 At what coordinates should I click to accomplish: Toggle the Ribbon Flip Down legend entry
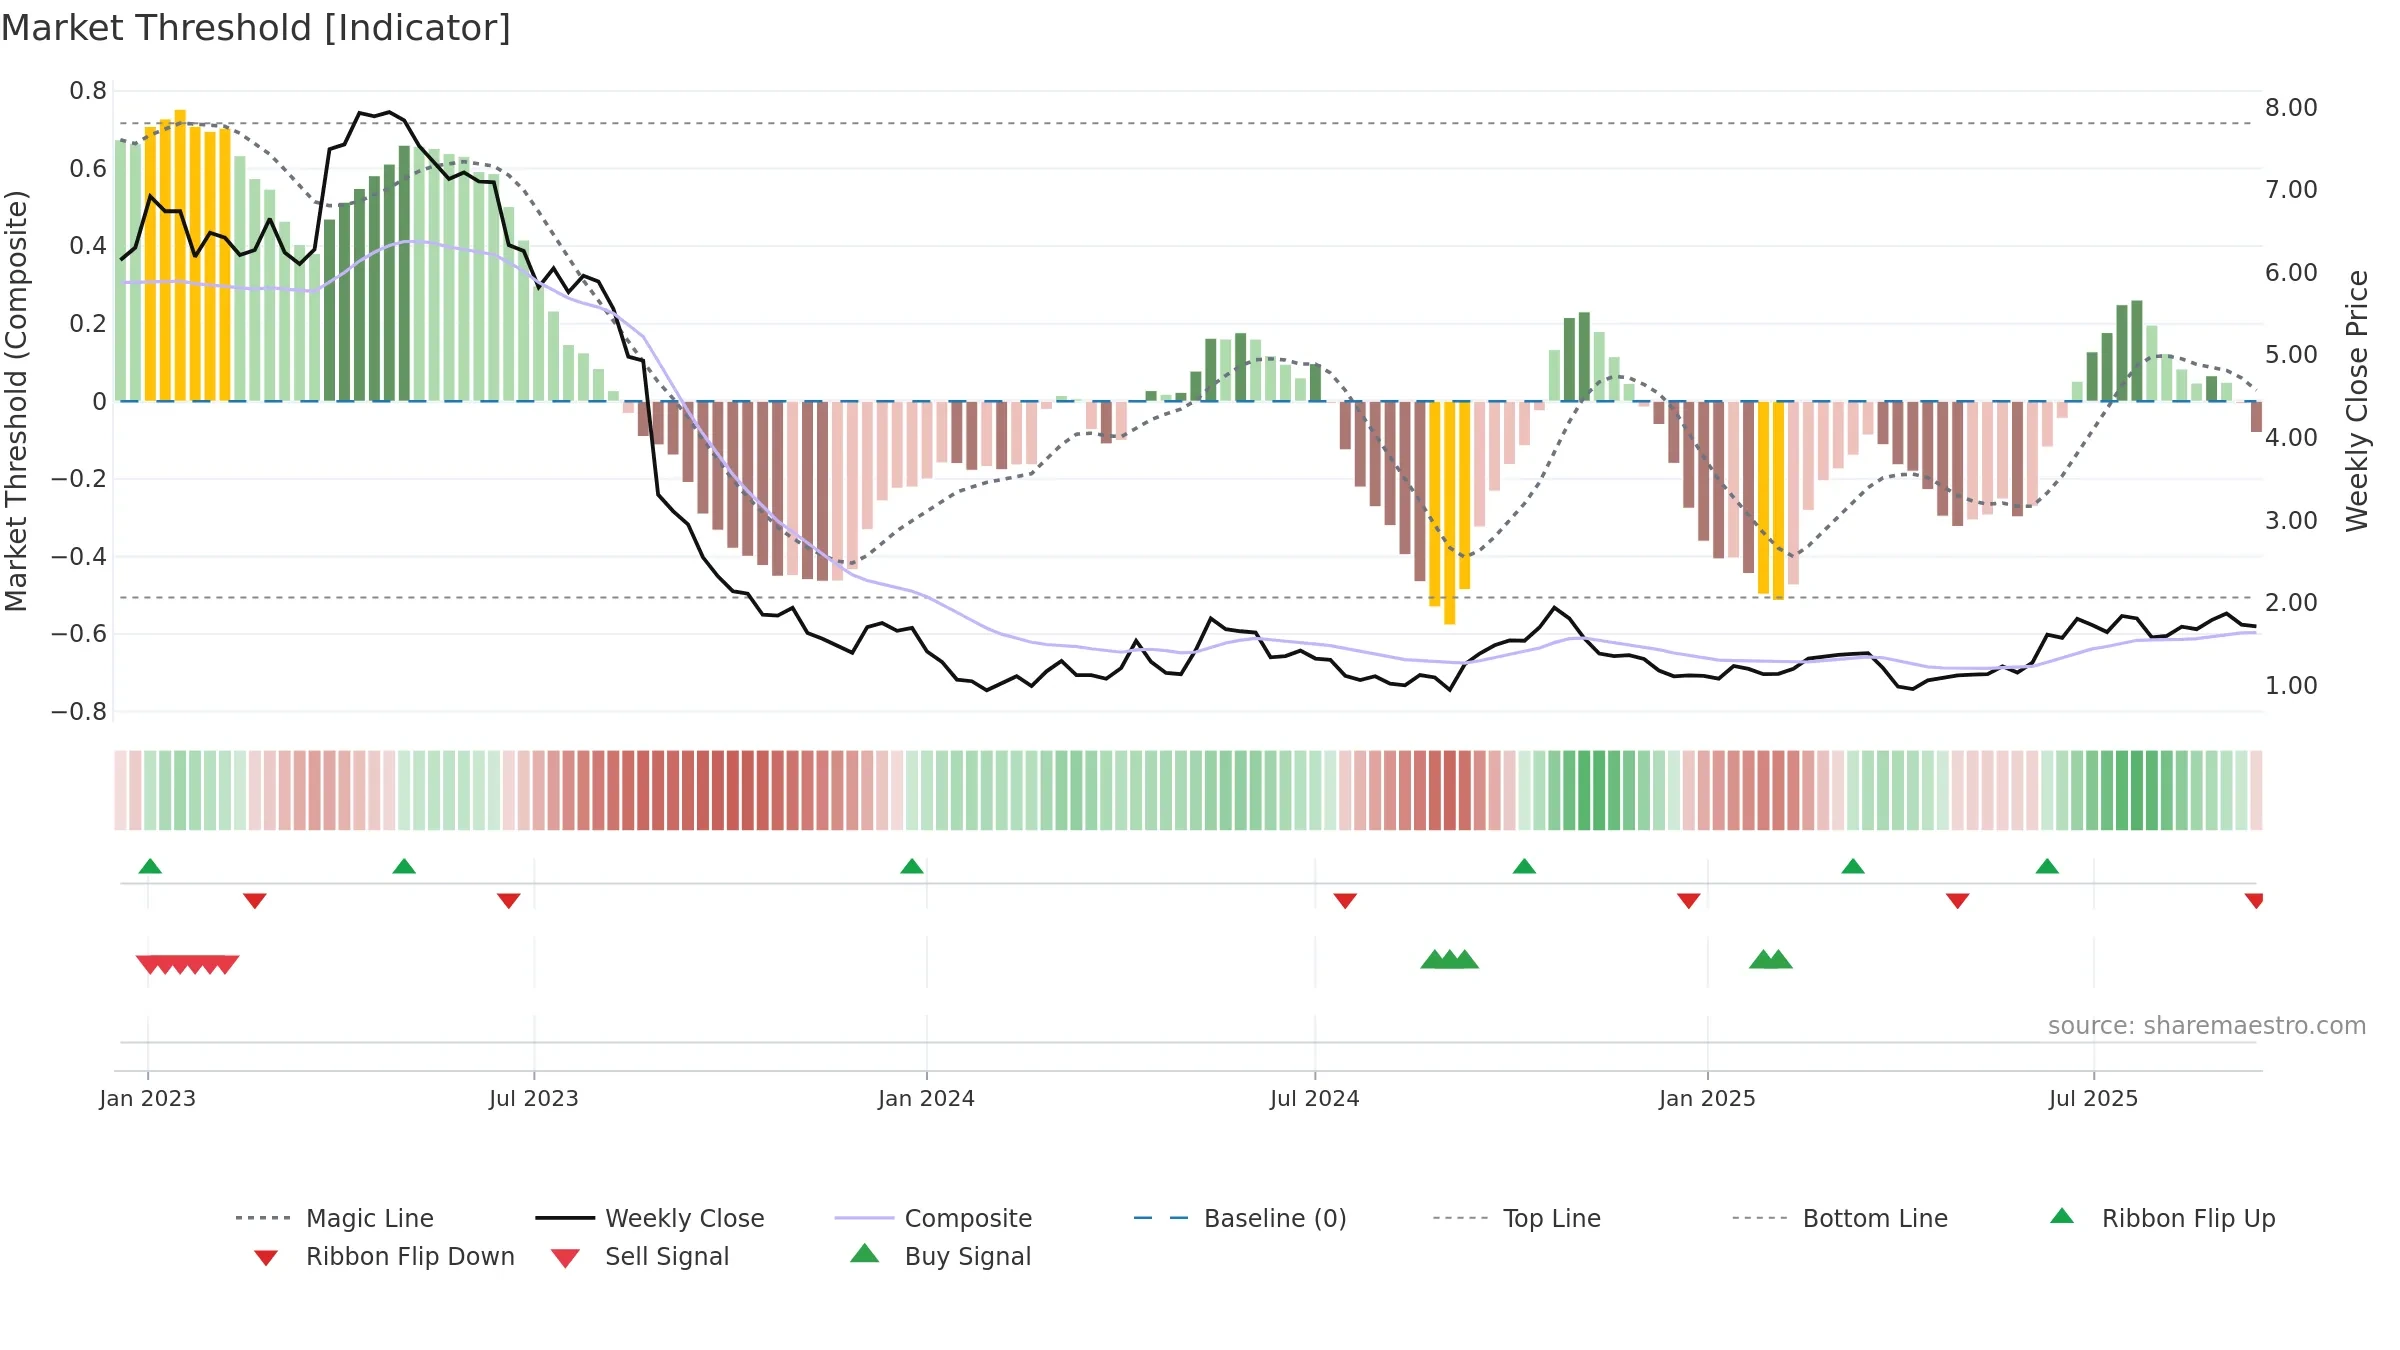383,1256
